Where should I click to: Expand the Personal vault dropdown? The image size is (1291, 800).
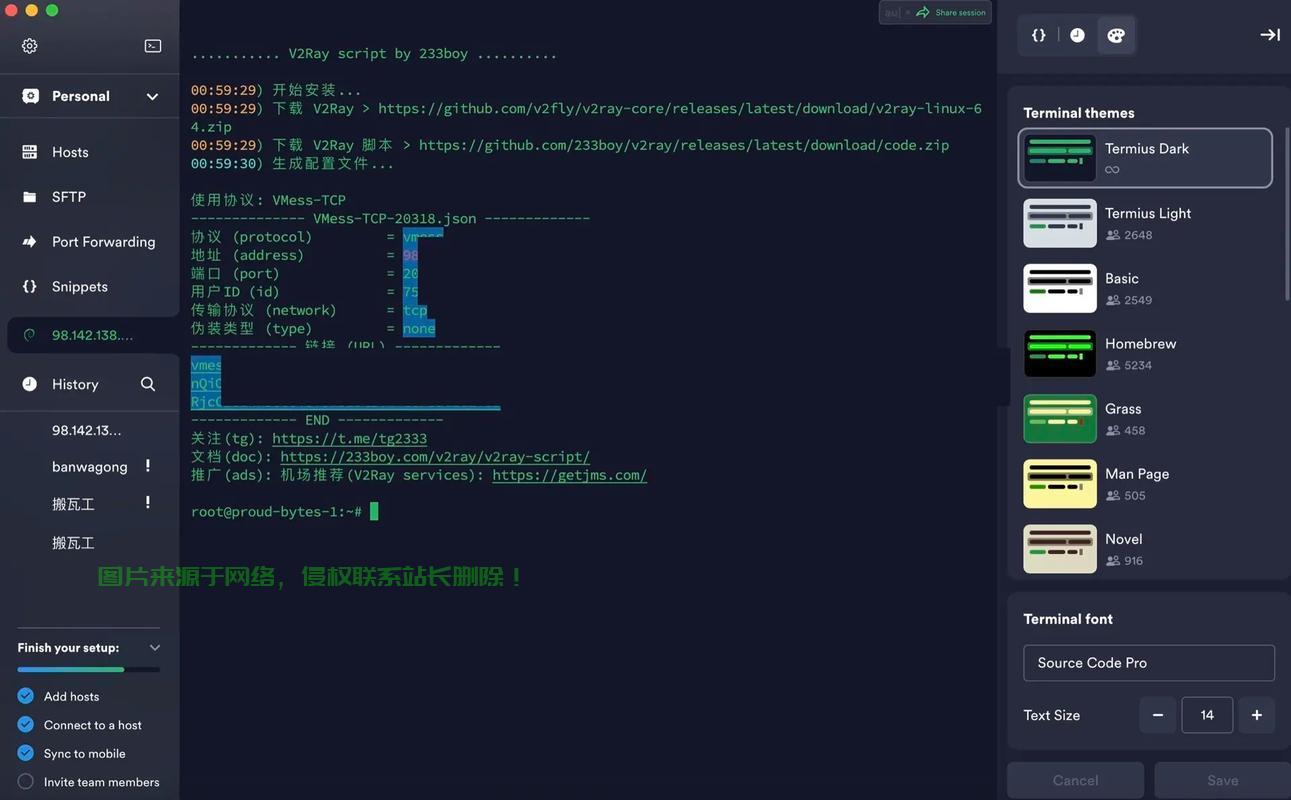[152, 97]
